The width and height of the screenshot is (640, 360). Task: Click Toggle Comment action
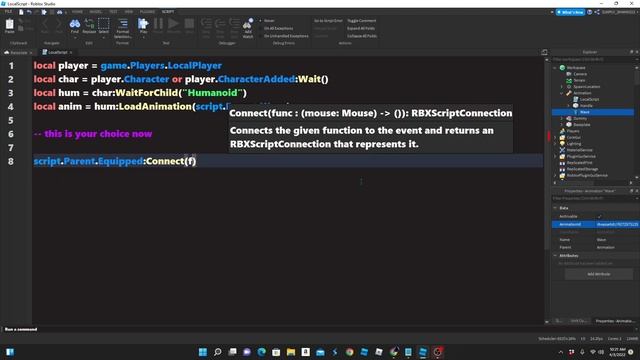click(362, 21)
